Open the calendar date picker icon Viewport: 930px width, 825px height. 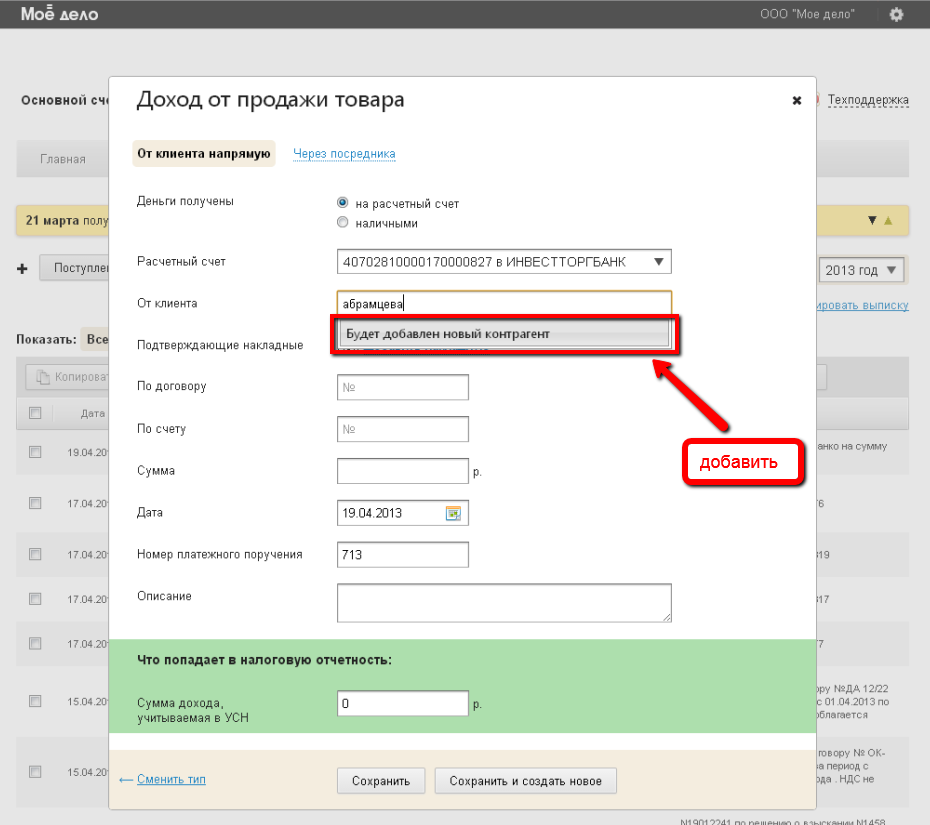point(453,513)
